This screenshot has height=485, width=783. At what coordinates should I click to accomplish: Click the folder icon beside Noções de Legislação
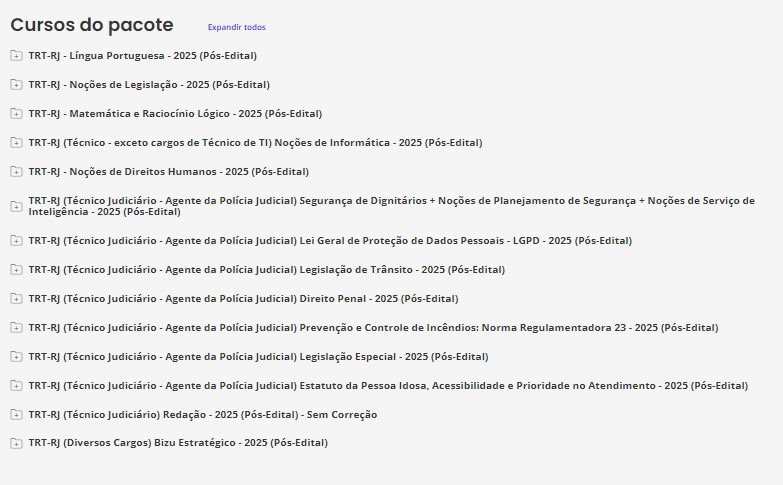tap(16, 85)
